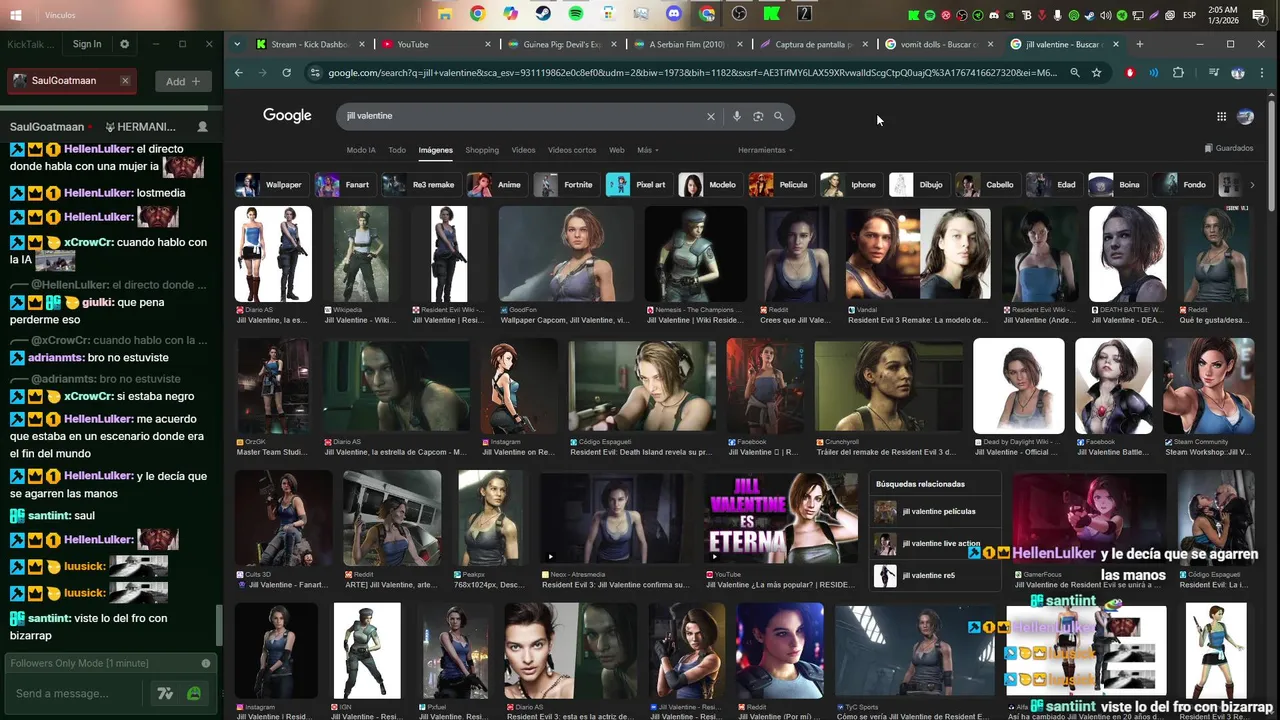Select the Todo search tab

[397, 150]
